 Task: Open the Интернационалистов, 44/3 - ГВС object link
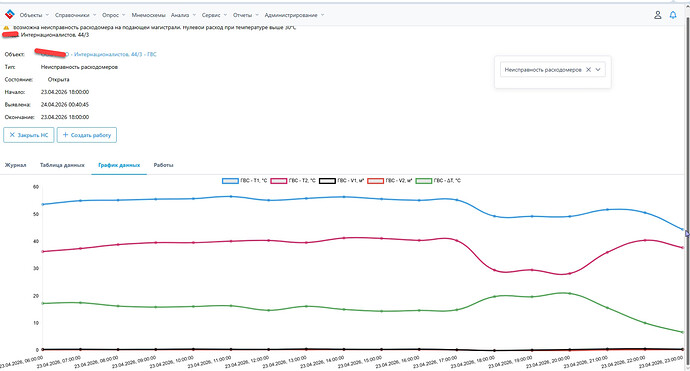(x=115, y=55)
